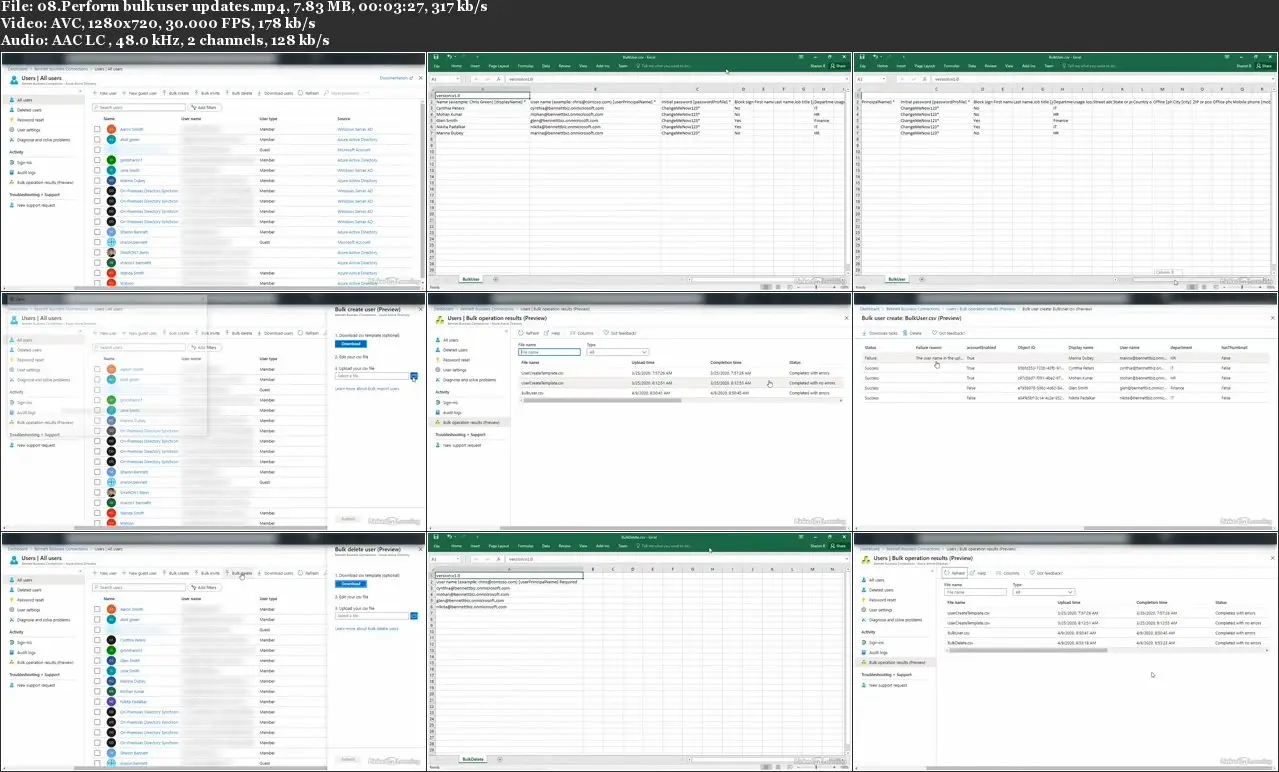Click the focused File name filter box
Viewport: 1279px width, 772px height.
(x=549, y=352)
